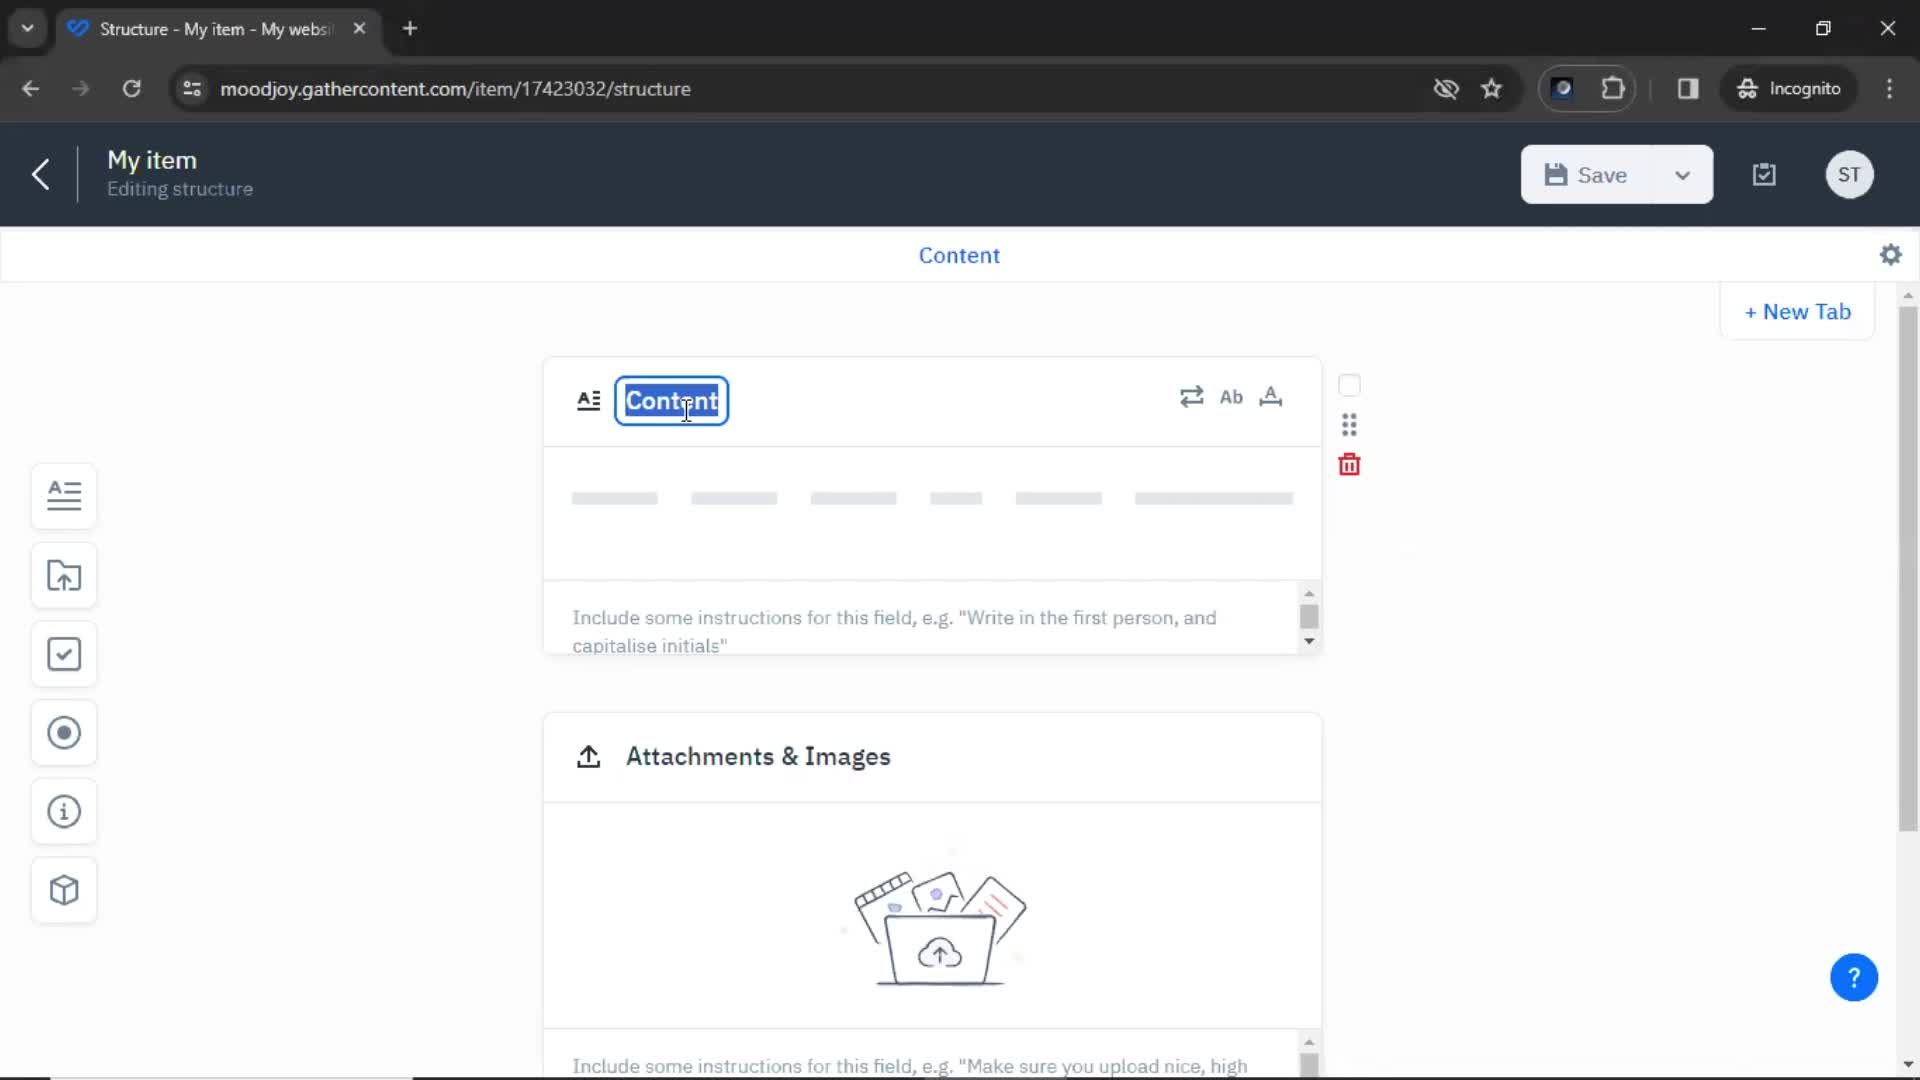The image size is (1920, 1080).
Task: Click the plain text 'Ab' toggle
Action: tap(1230, 396)
